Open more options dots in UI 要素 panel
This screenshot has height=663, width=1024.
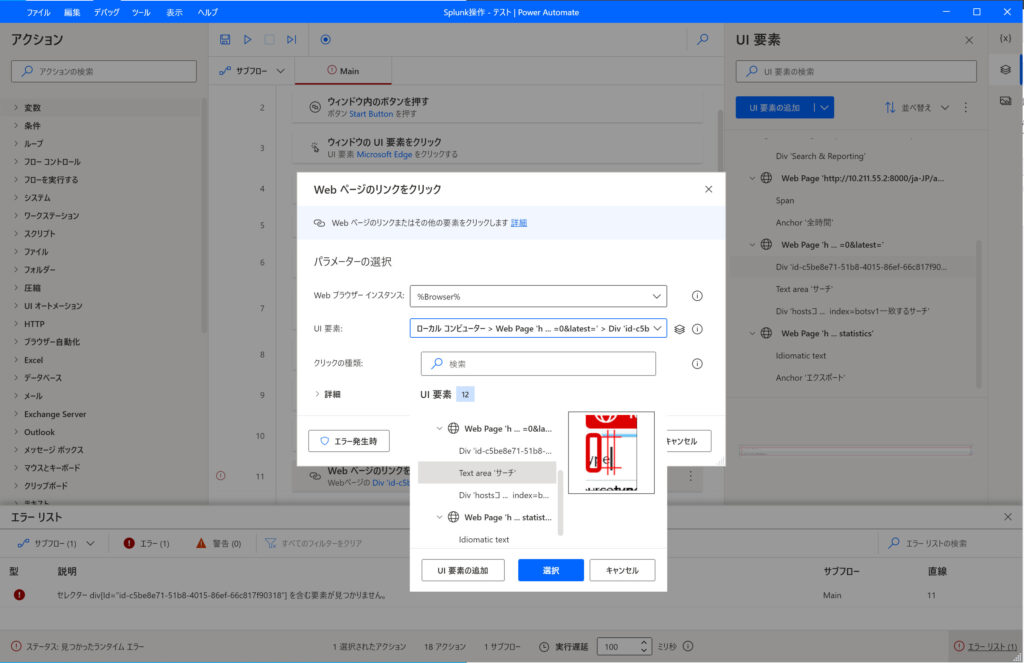(x=966, y=107)
